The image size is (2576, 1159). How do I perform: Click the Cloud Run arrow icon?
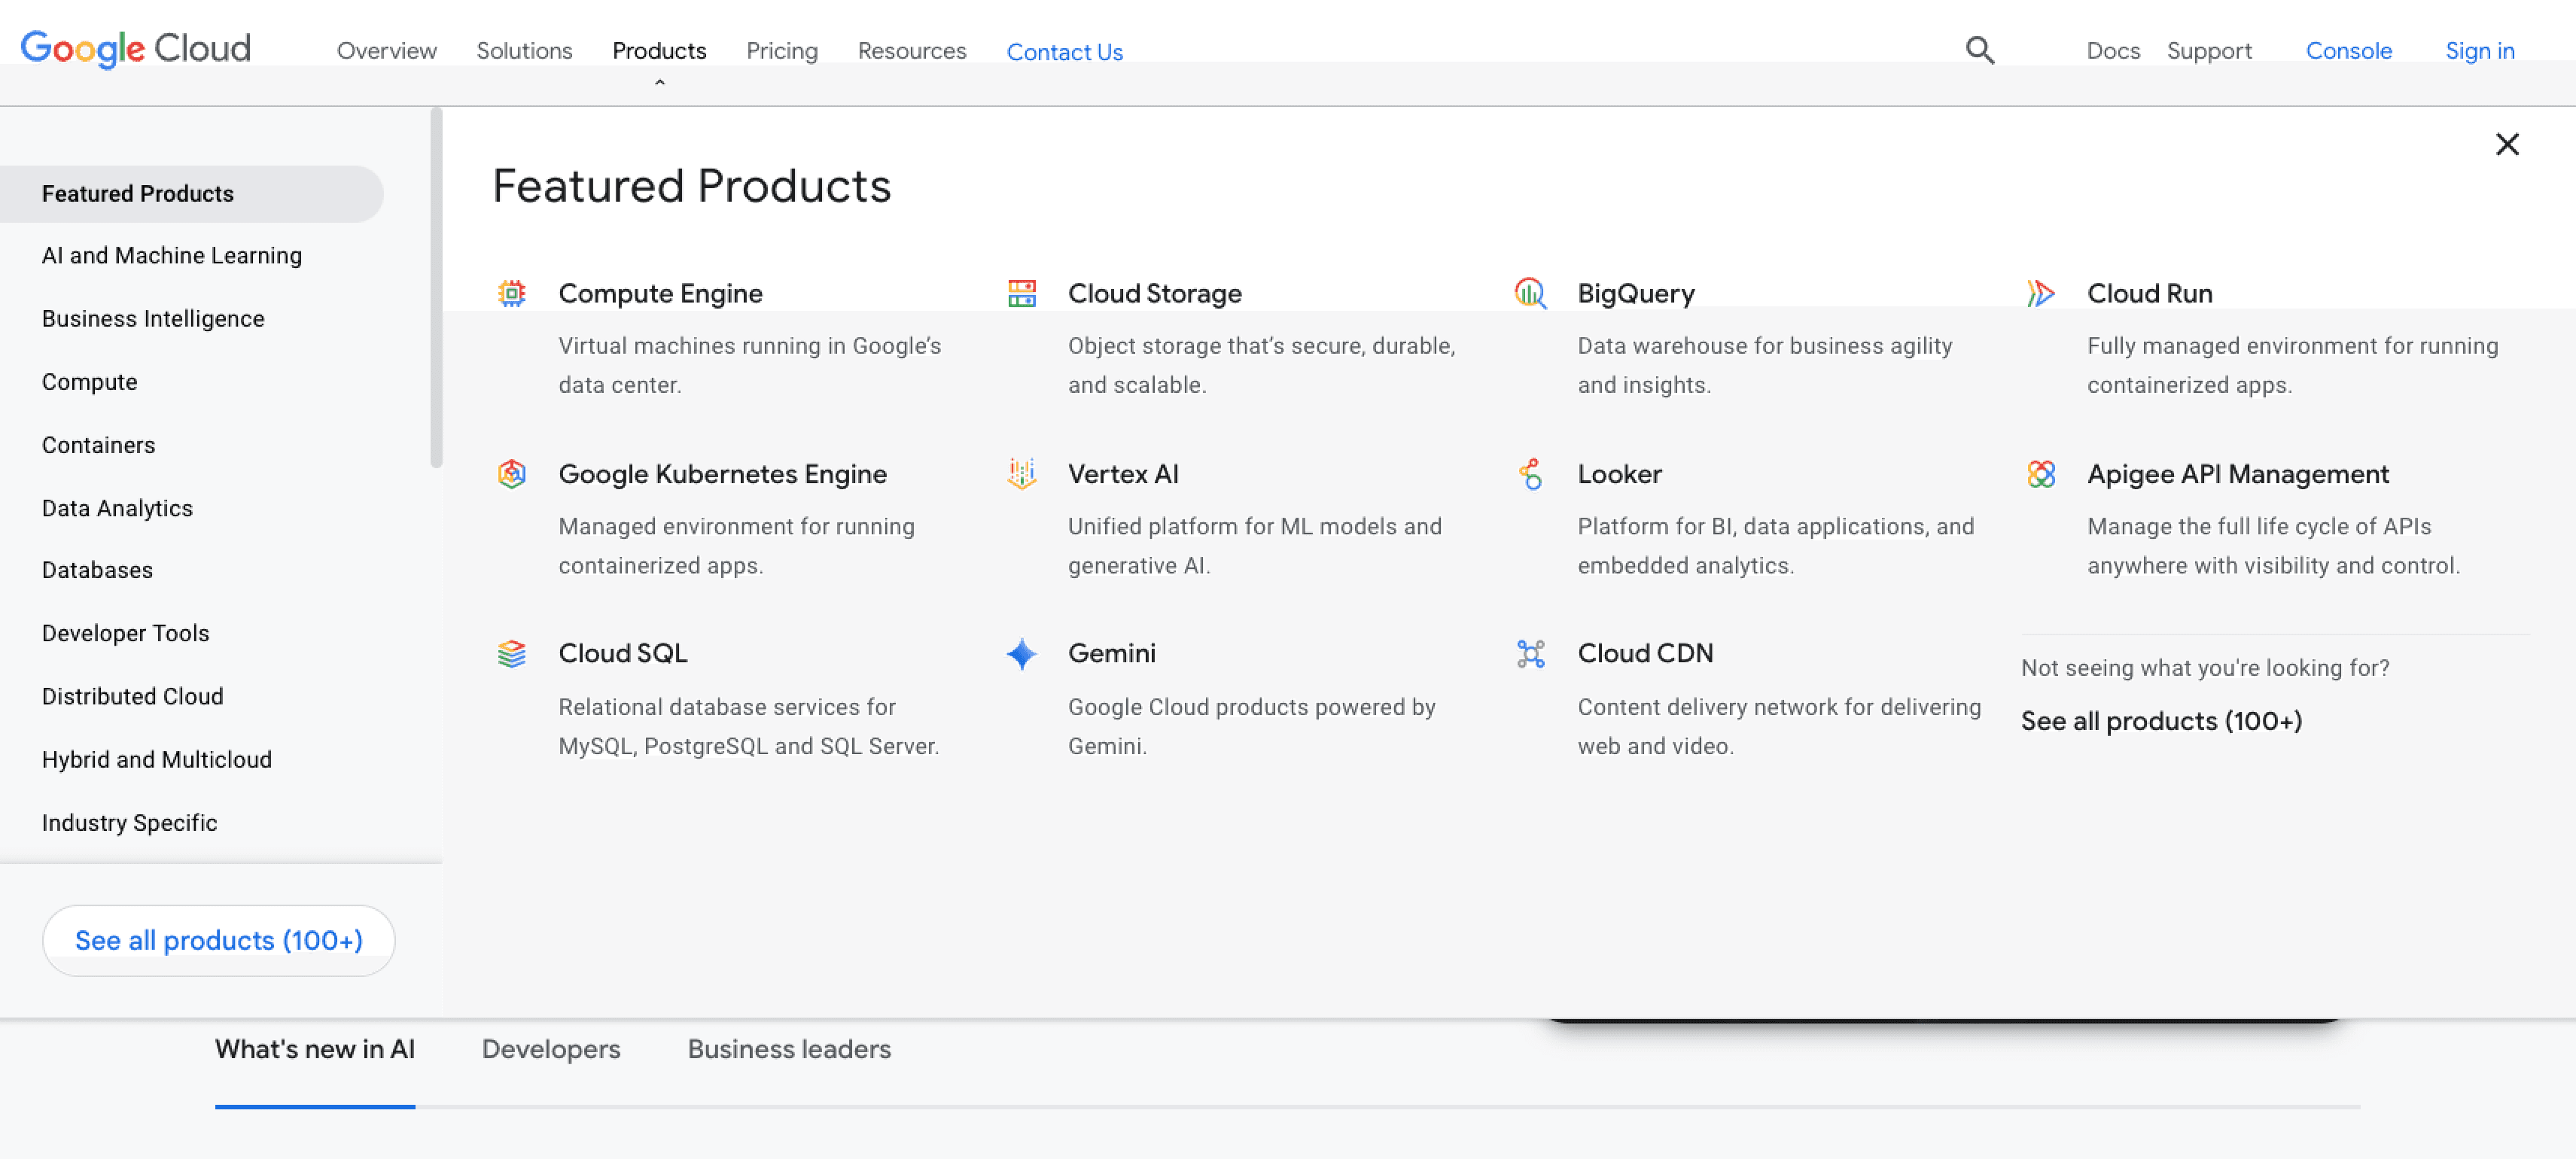pyautogui.click(x=2040, y=293)
